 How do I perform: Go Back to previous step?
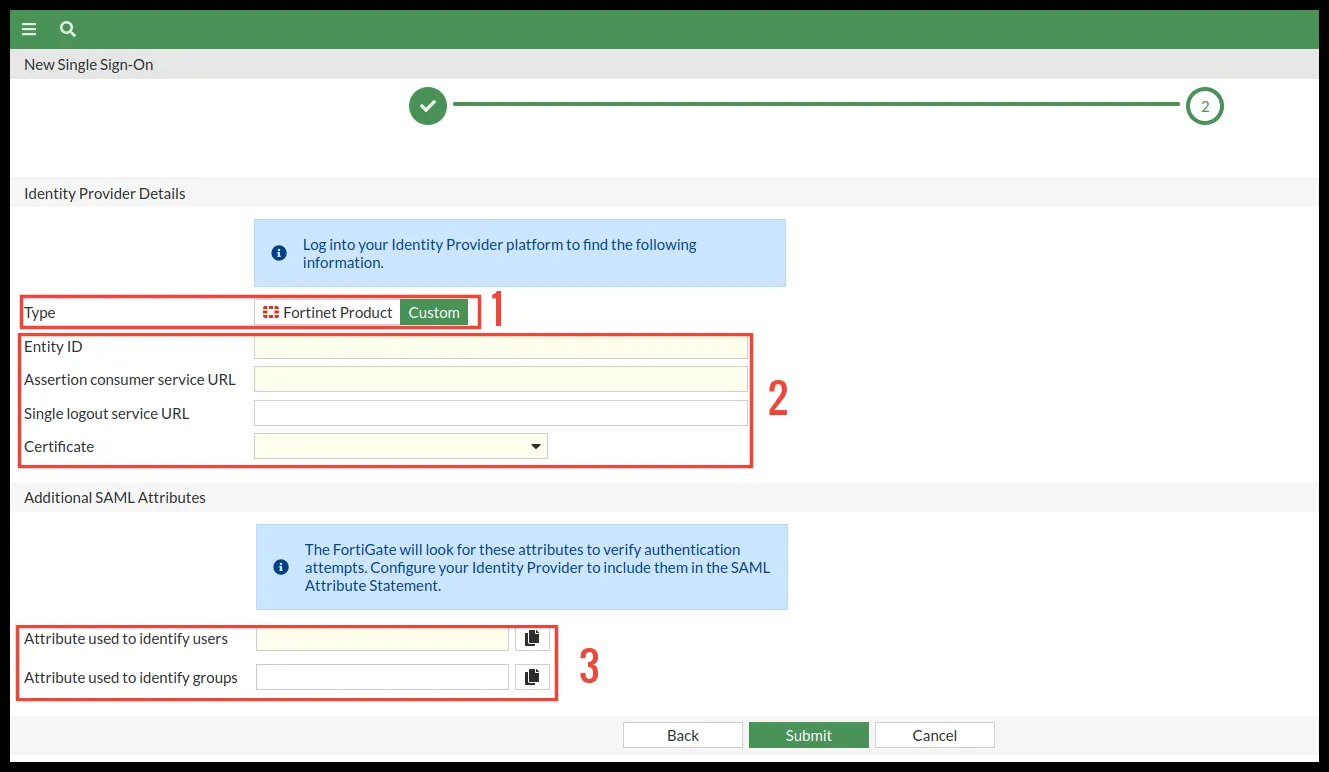point(683,735)
